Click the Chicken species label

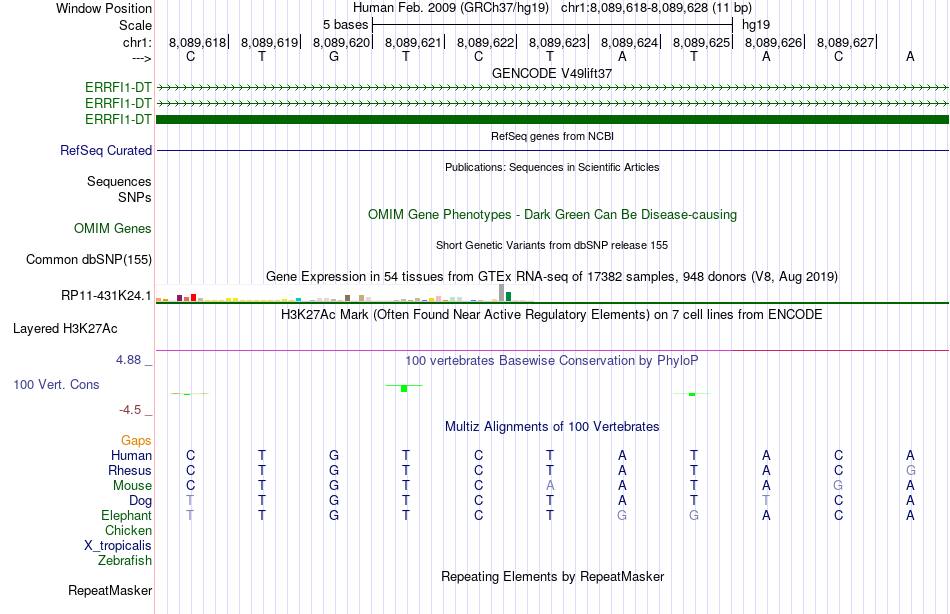tap(128, 531)
